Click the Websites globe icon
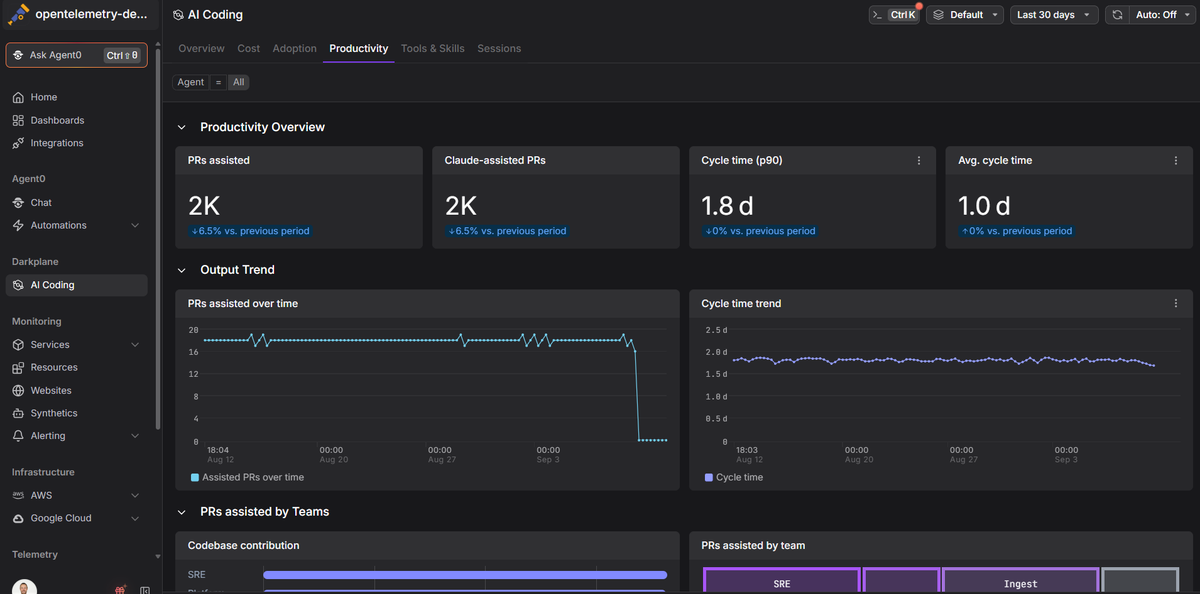Viewport: 1200px width, 594px height. coord(18,390)
